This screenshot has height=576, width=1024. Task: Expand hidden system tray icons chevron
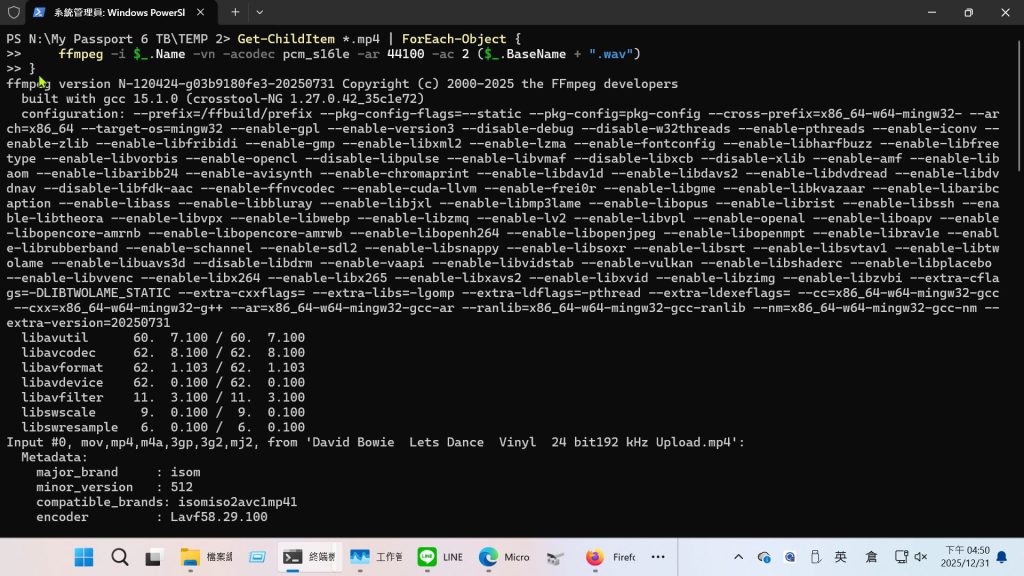pyautogui.click(x=738, y=557)
